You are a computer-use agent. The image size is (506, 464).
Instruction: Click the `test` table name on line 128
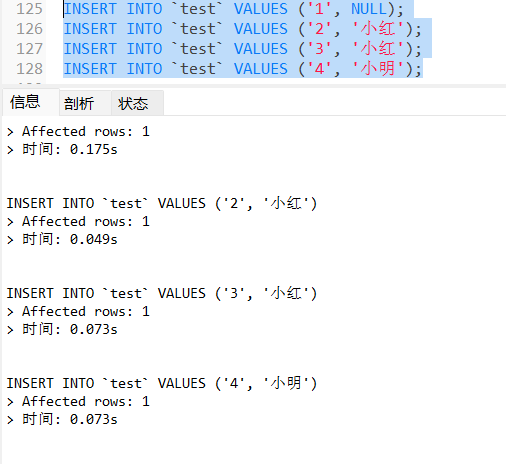coord(197,69)
